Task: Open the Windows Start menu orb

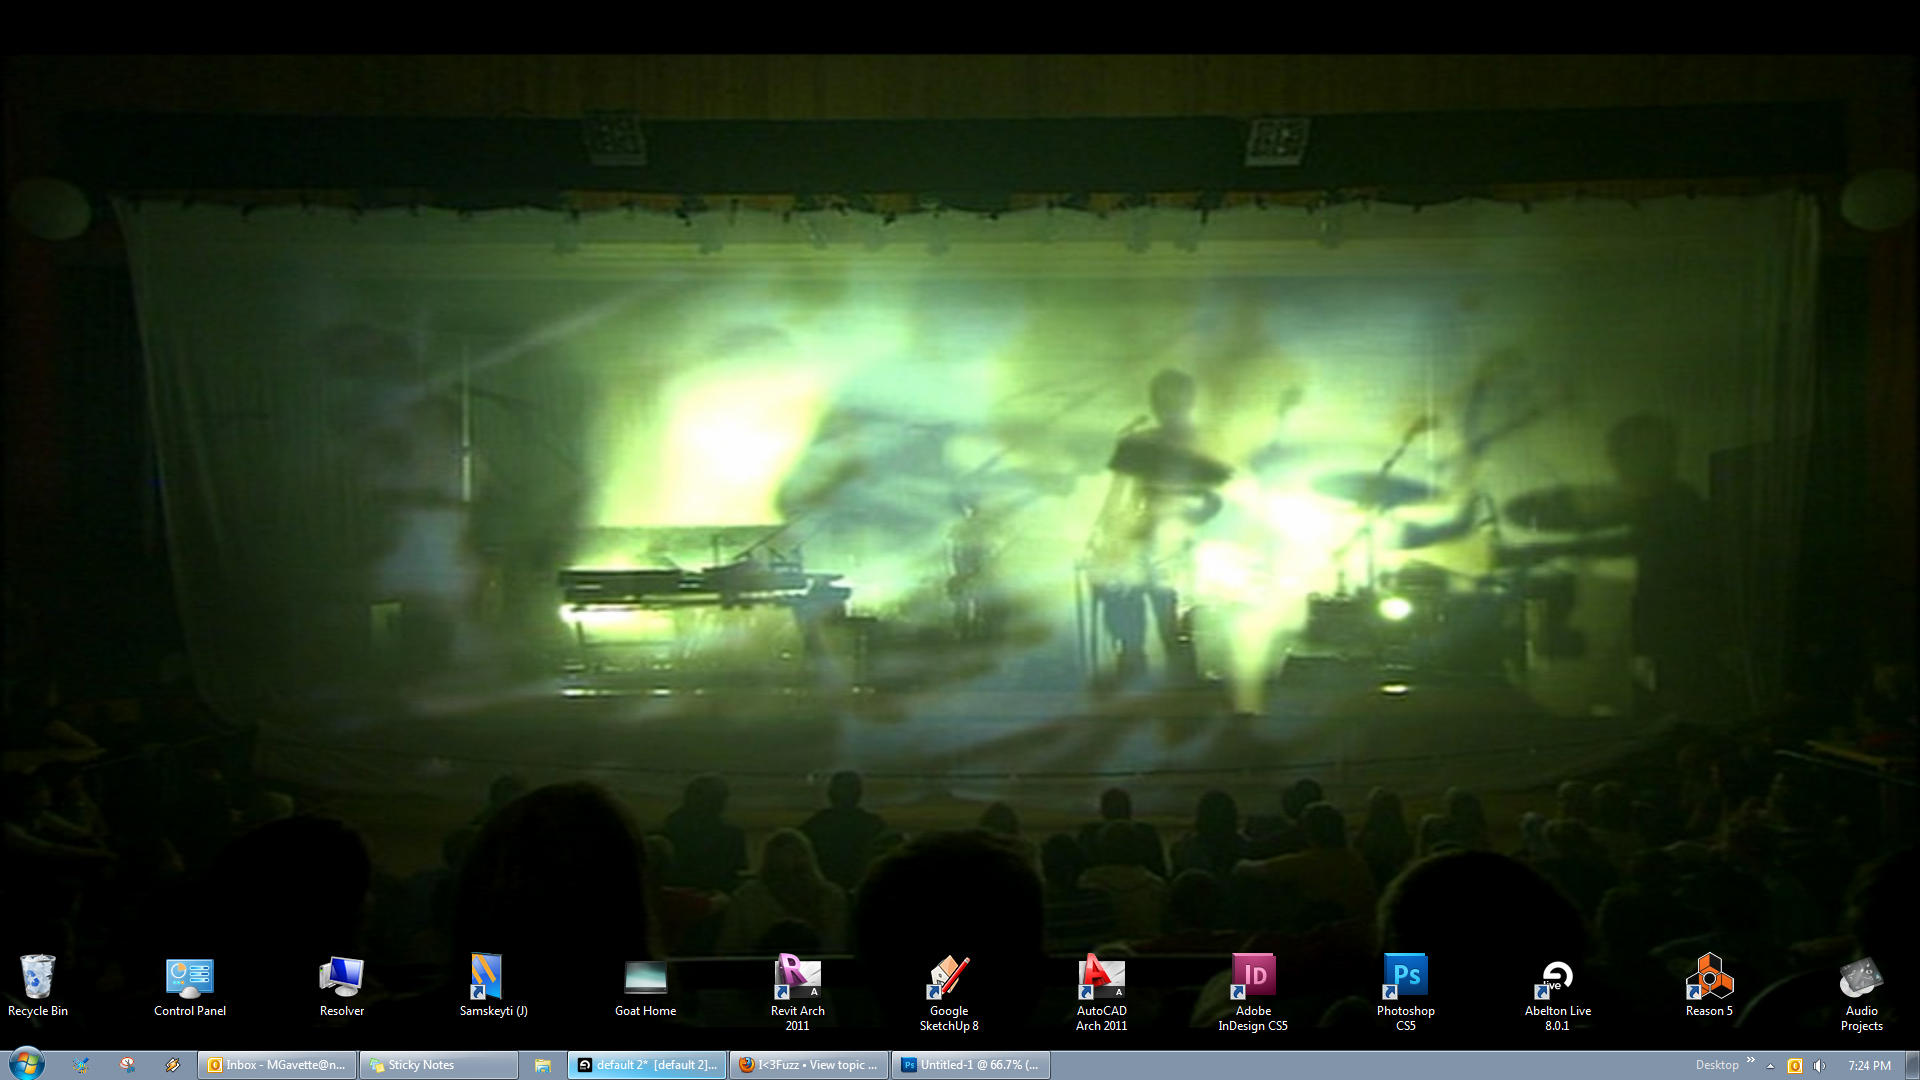Action: (x=27, y=1064)
